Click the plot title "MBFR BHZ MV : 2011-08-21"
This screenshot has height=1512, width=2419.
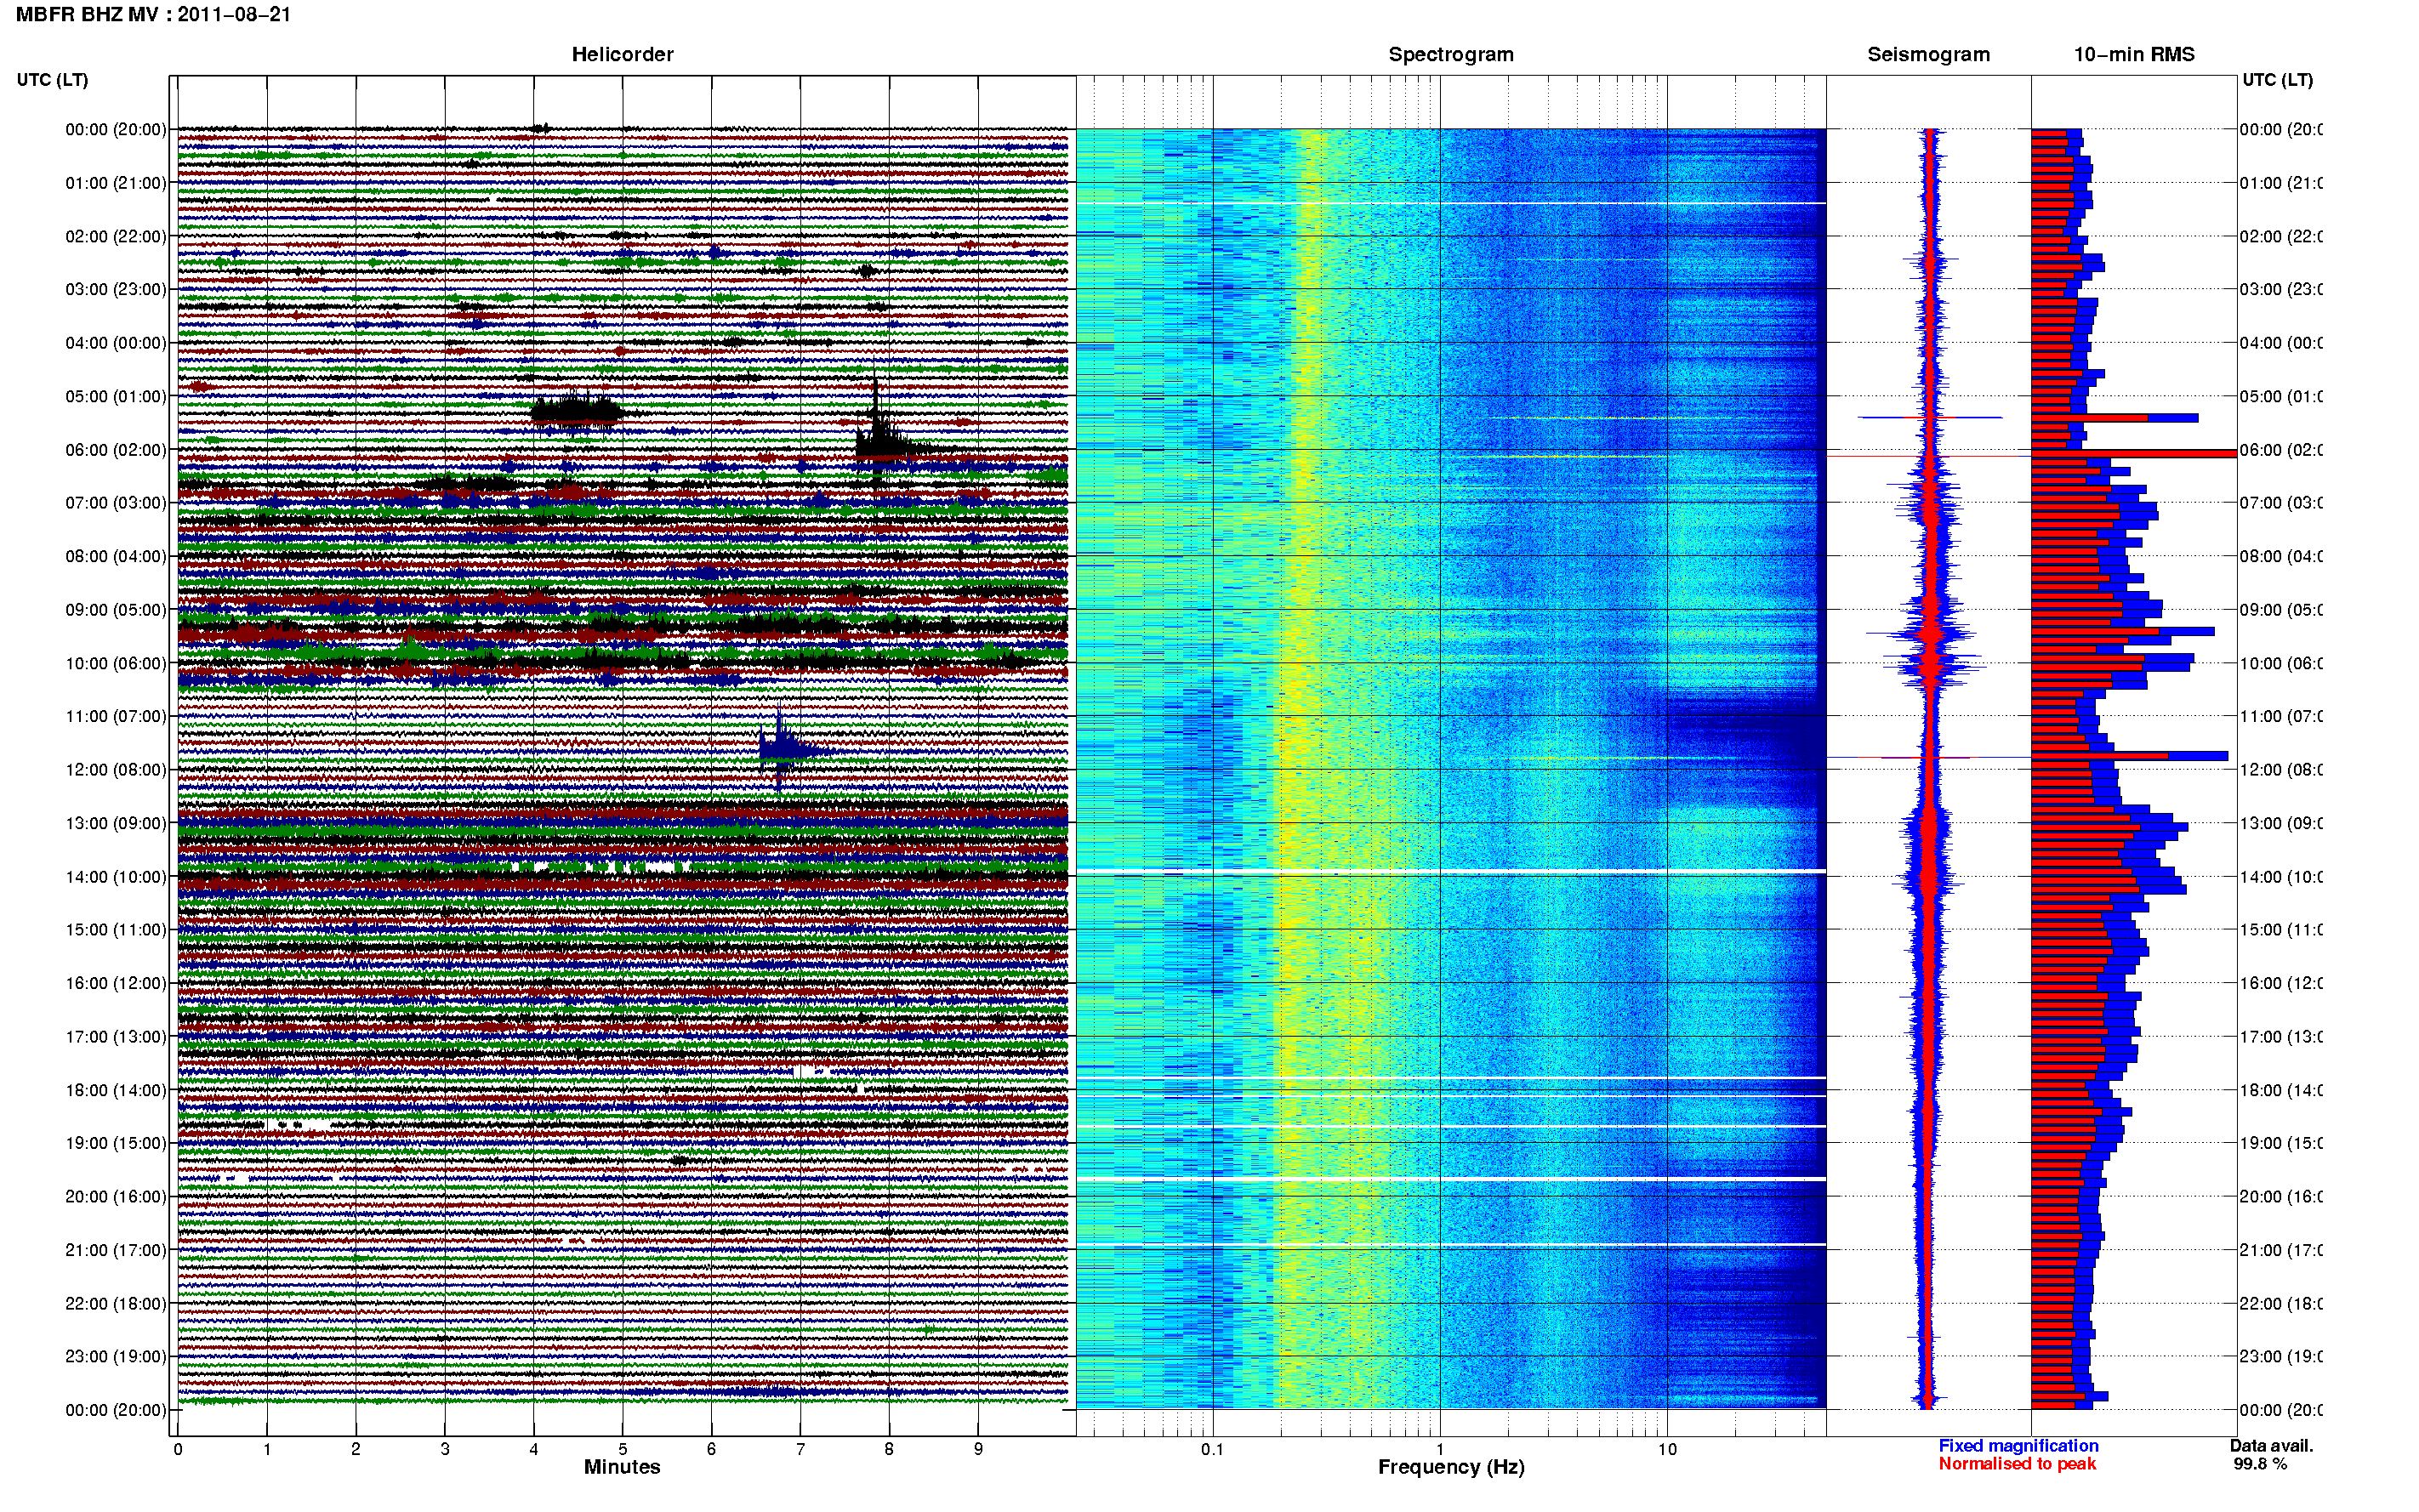click(153, 15)
